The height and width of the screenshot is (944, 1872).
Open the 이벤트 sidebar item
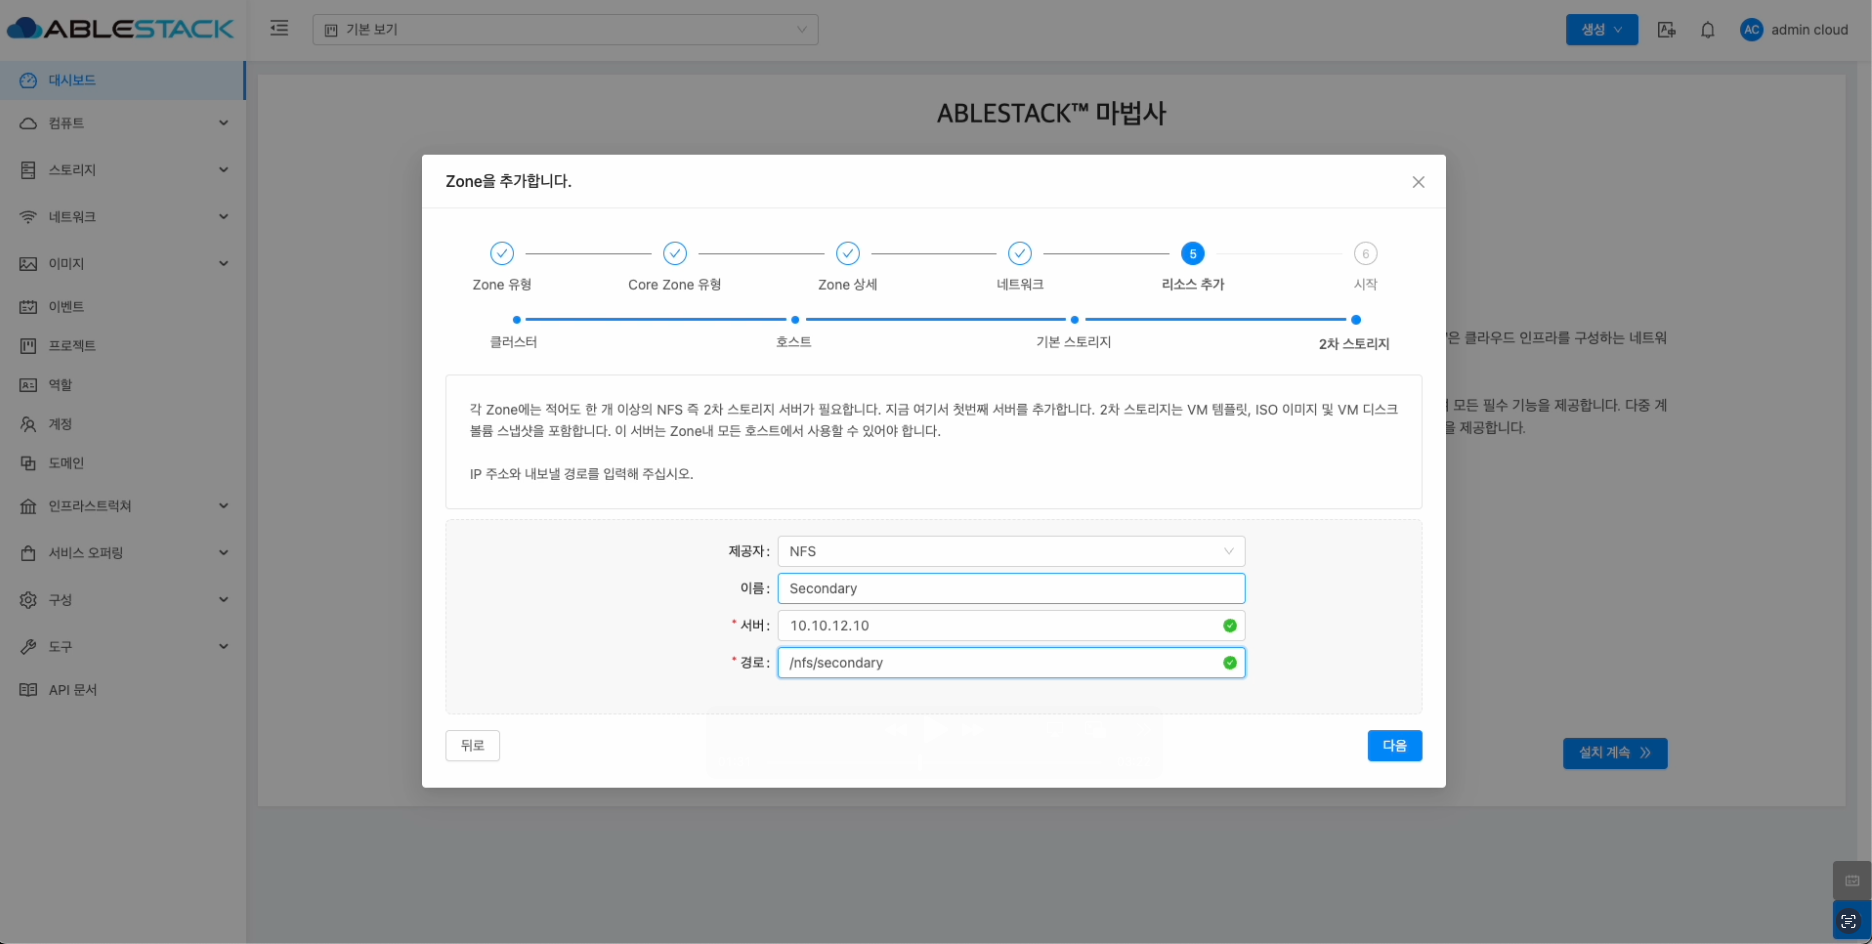tap(66, 307)
